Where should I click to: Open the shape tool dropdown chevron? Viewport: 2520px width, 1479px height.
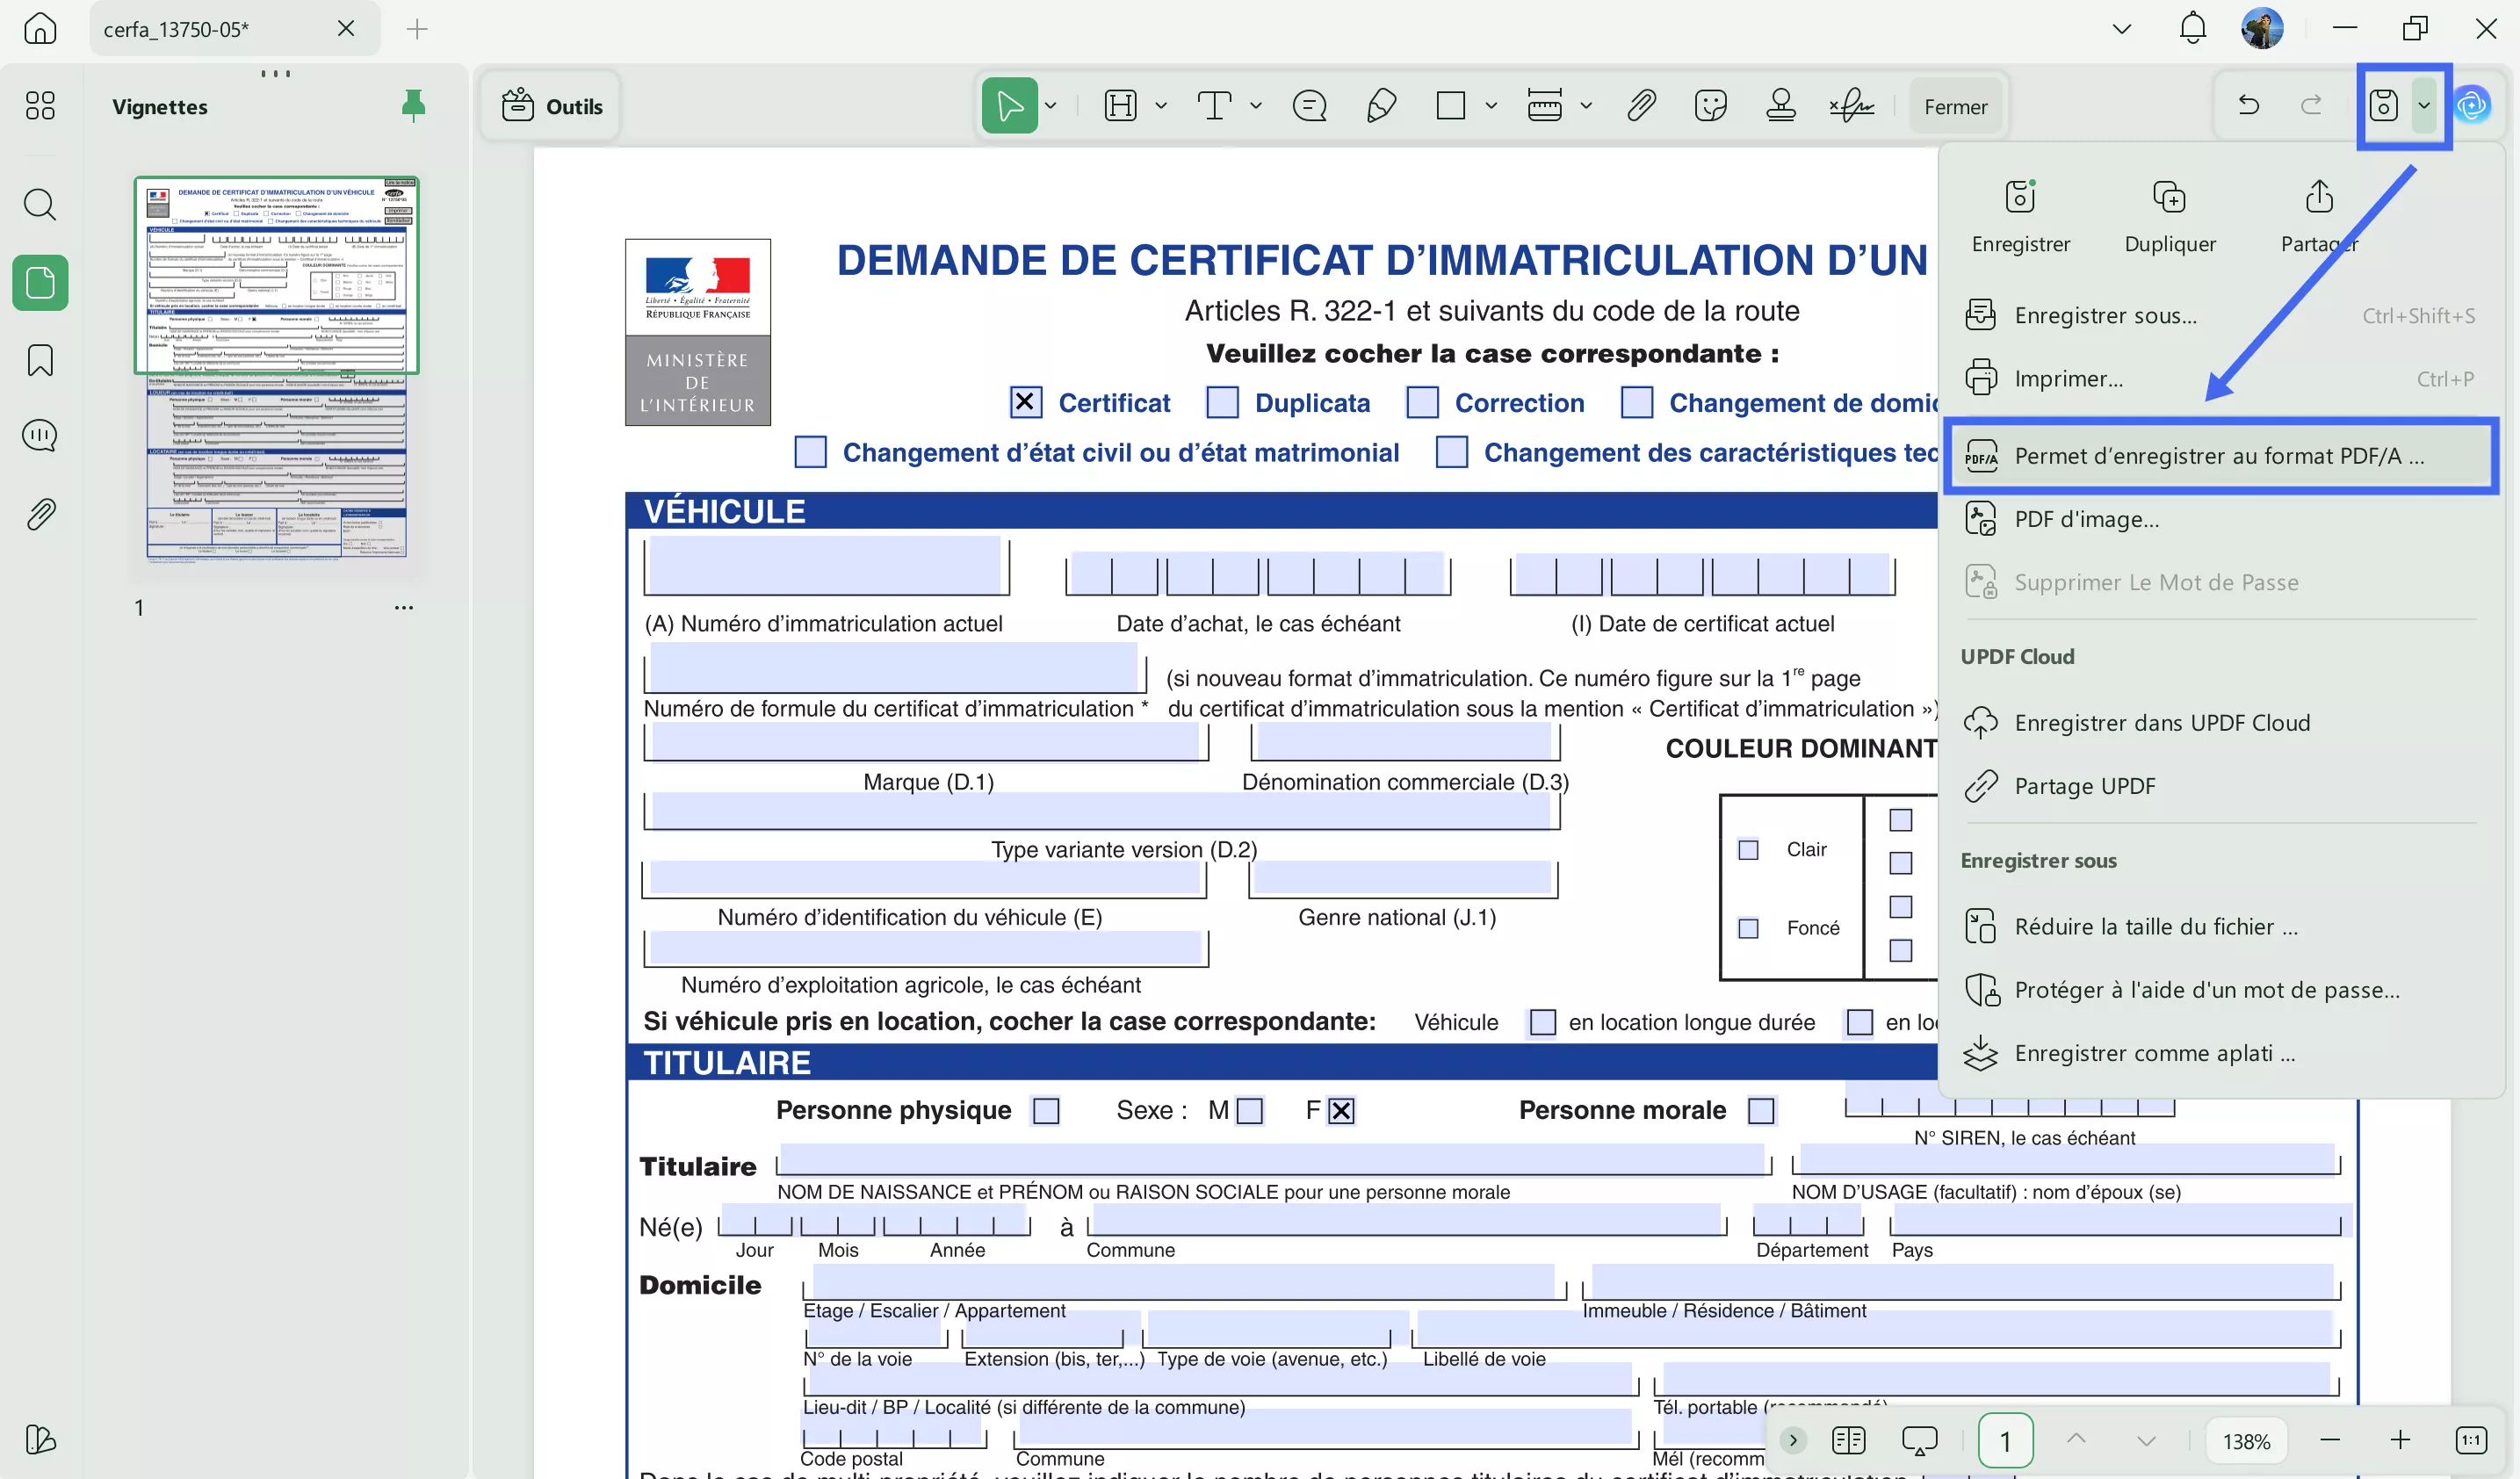click(x=1492, y=105)
